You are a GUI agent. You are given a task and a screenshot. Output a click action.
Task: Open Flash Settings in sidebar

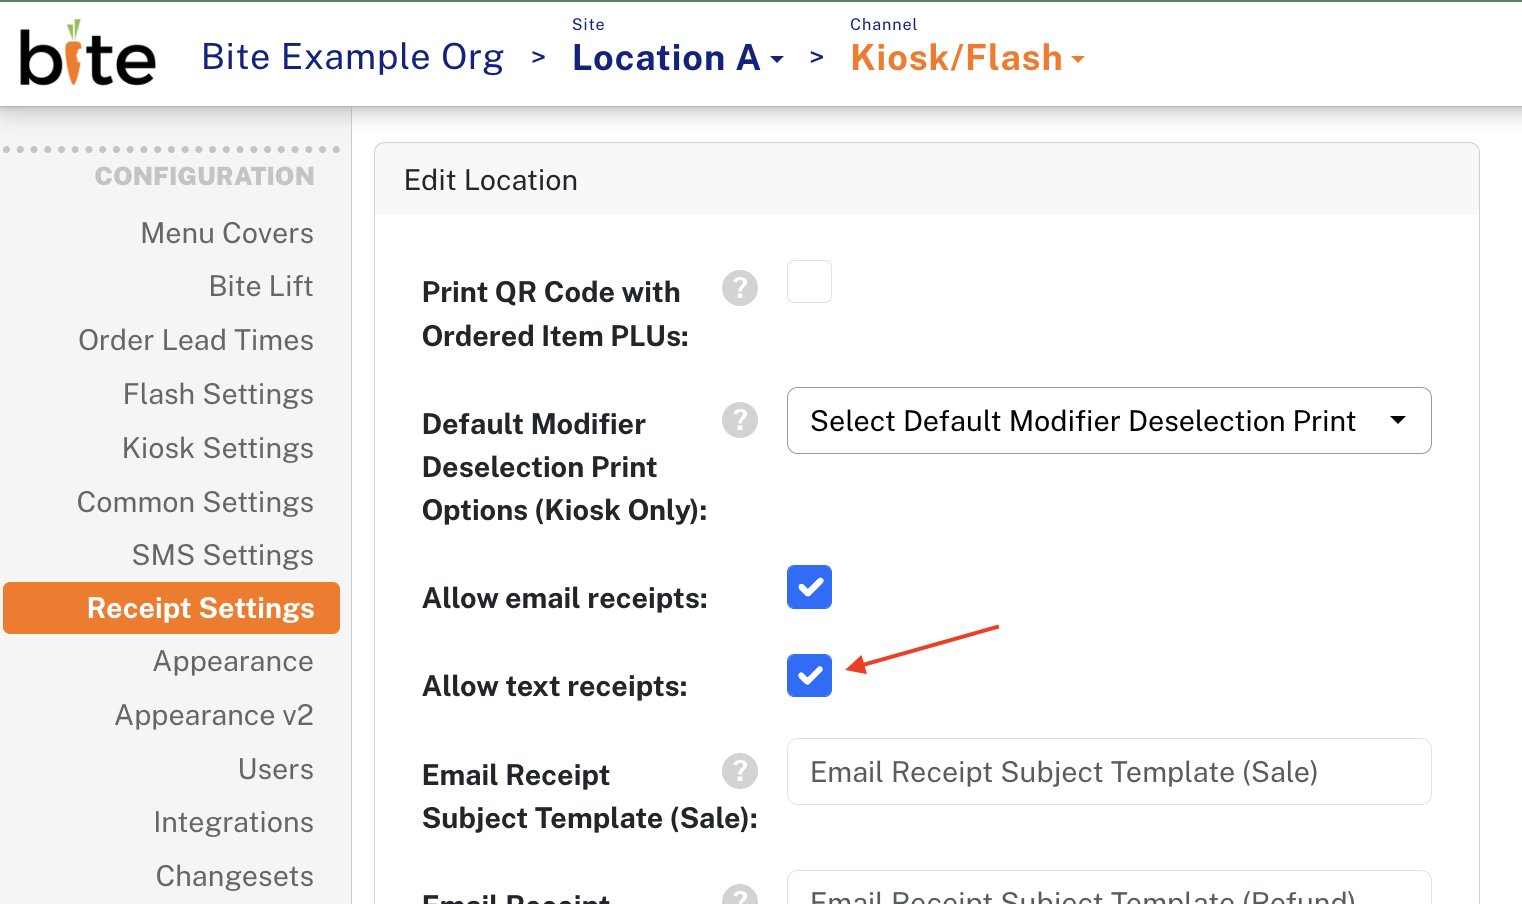[218, 394]
